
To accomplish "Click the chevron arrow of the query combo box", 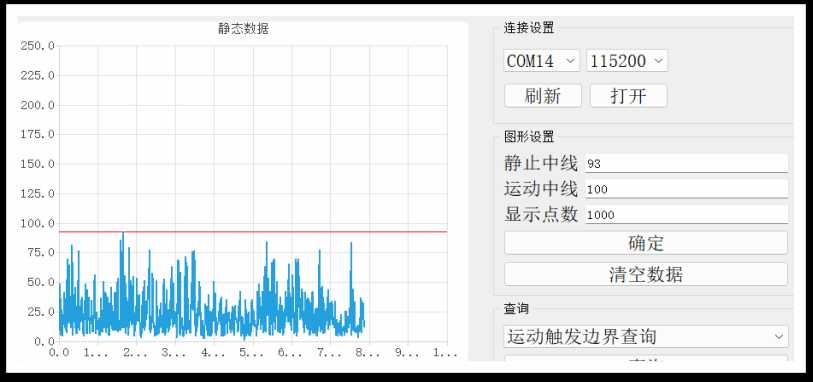I will [778, 336].
